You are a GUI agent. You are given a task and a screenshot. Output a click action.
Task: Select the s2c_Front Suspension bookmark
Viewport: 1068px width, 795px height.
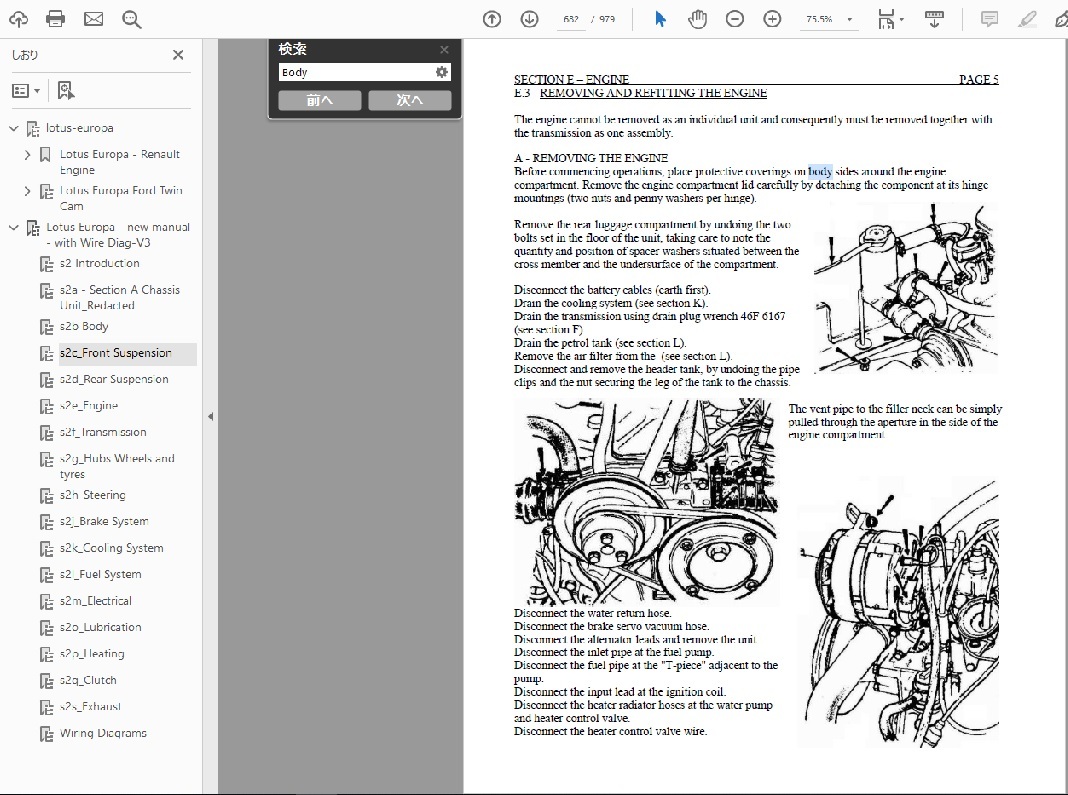pos(116,353)
